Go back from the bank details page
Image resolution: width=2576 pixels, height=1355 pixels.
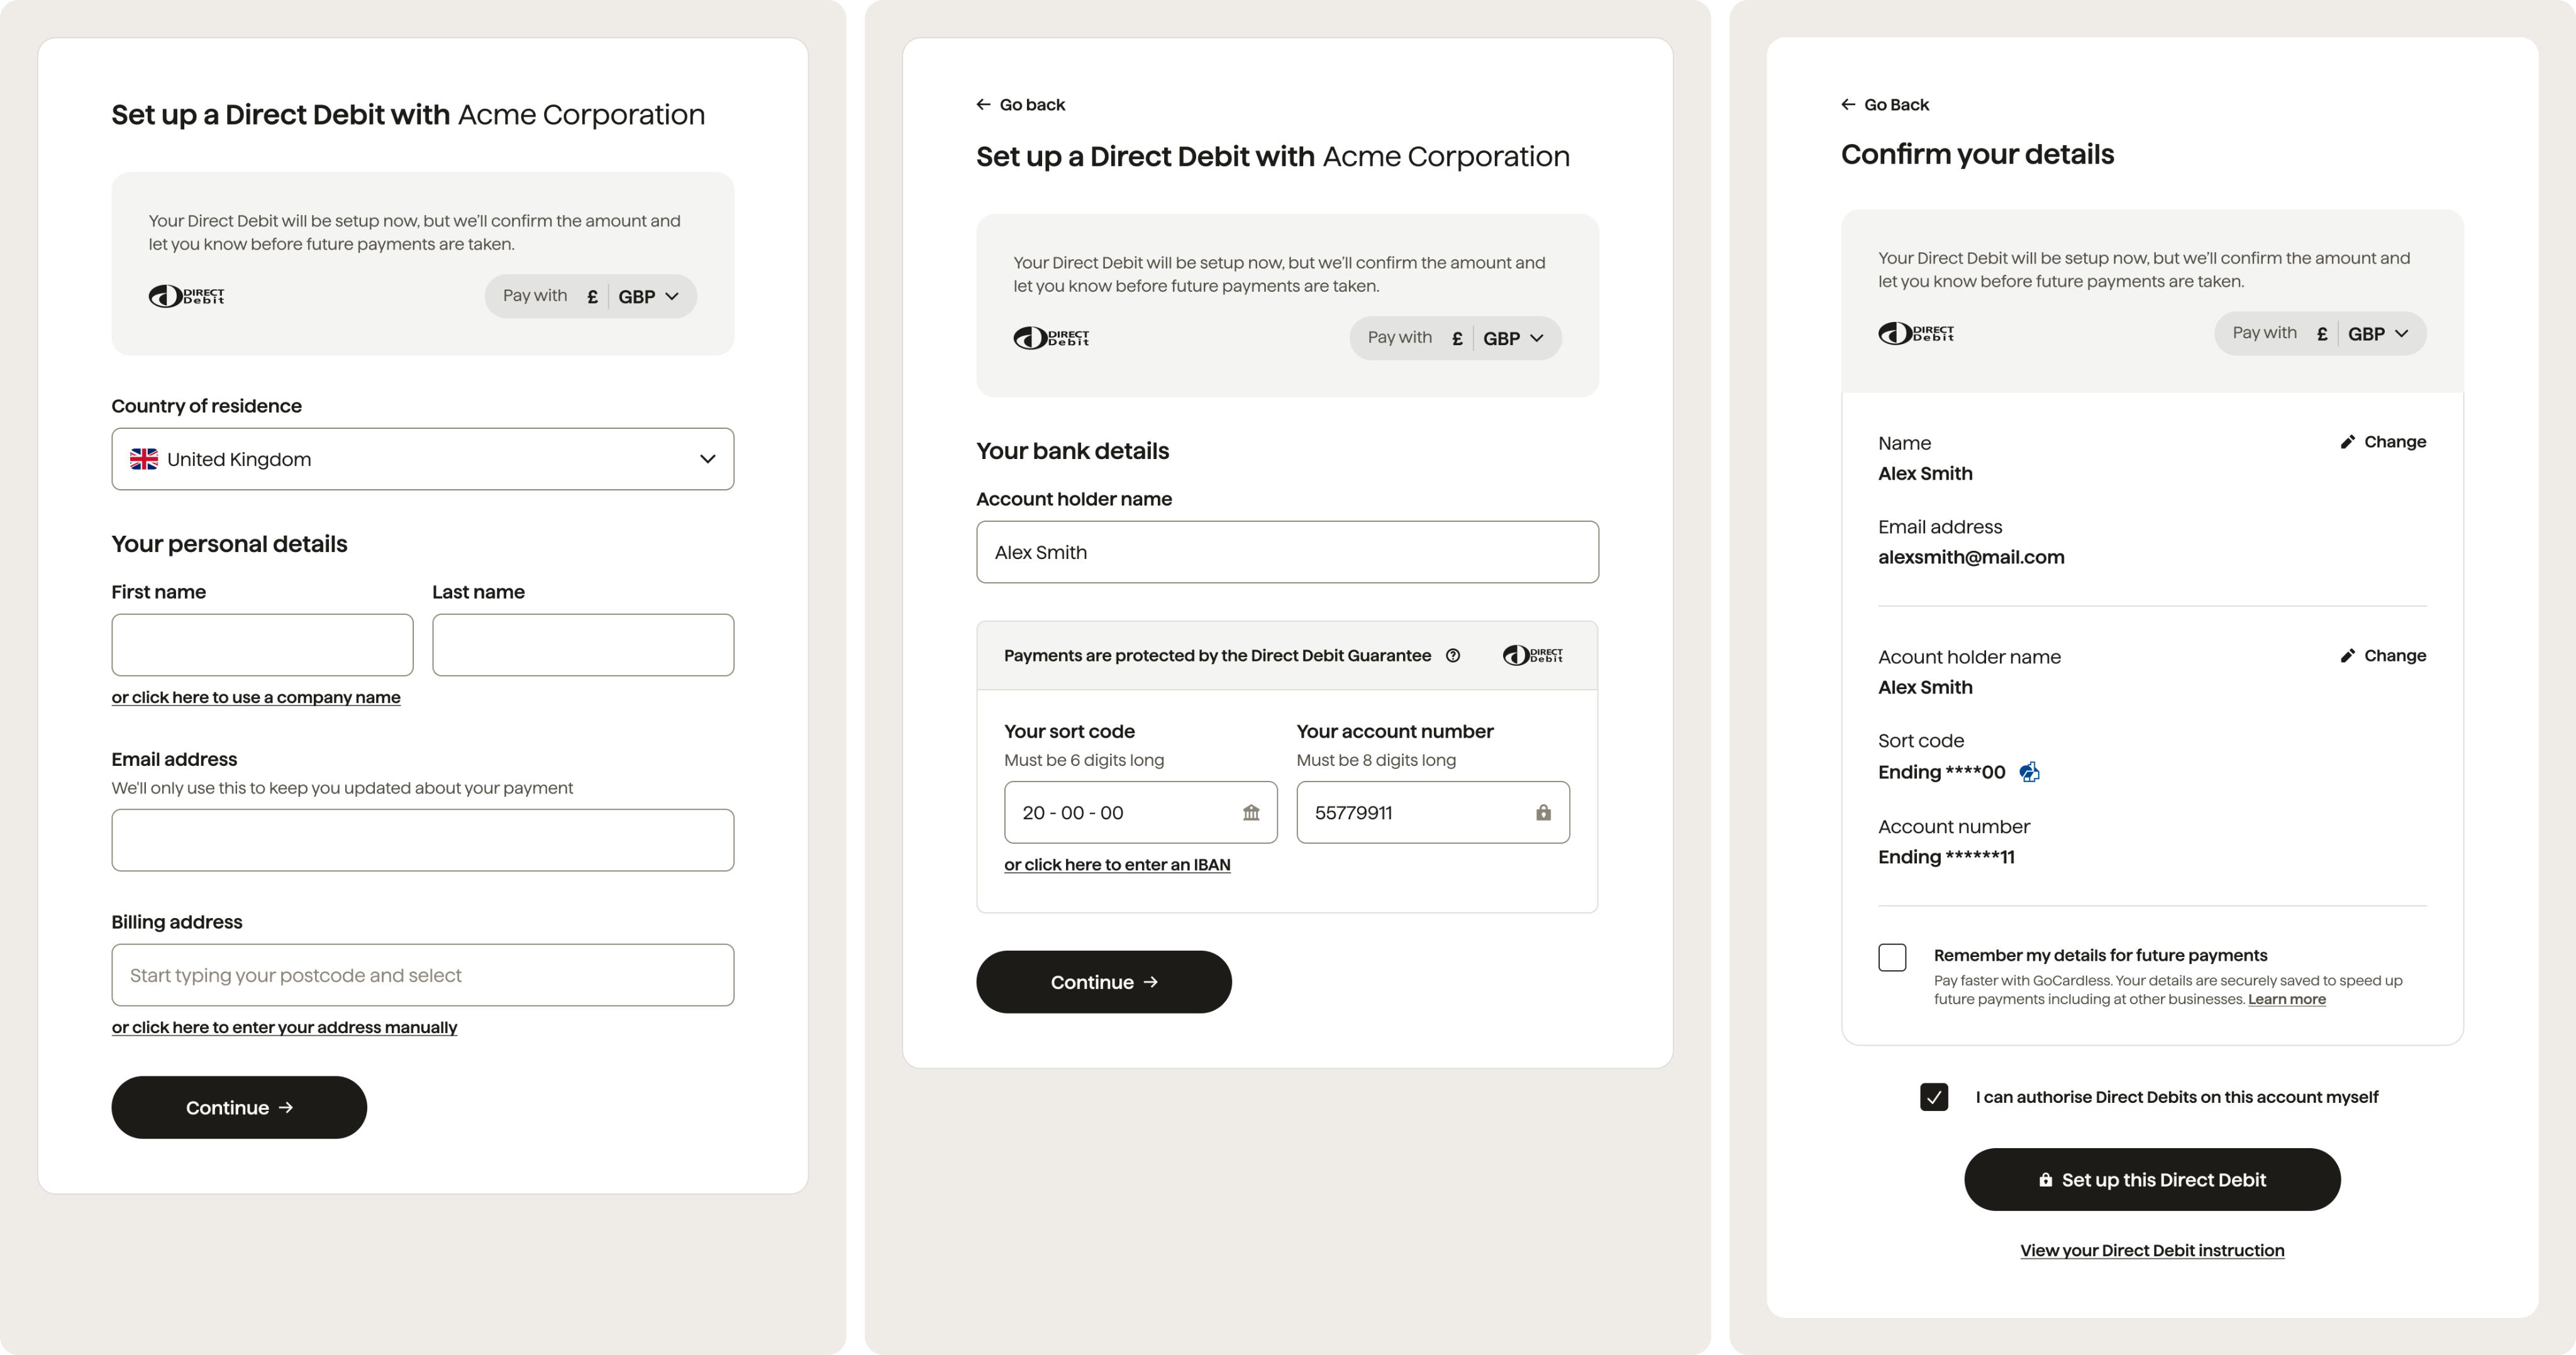click(x=1020, y=105)
